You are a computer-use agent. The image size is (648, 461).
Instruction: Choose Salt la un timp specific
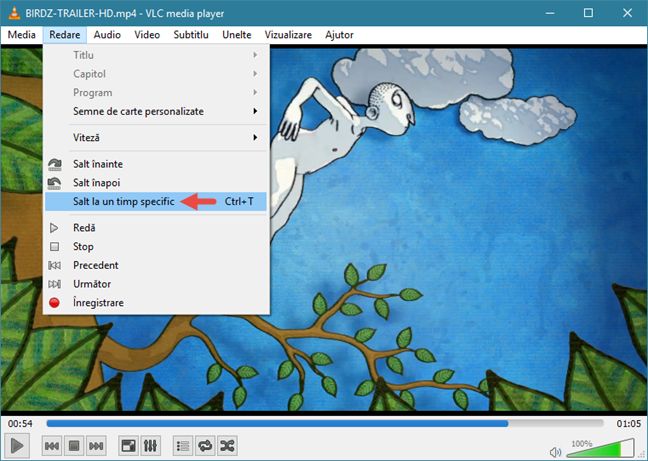coord(156,202)
